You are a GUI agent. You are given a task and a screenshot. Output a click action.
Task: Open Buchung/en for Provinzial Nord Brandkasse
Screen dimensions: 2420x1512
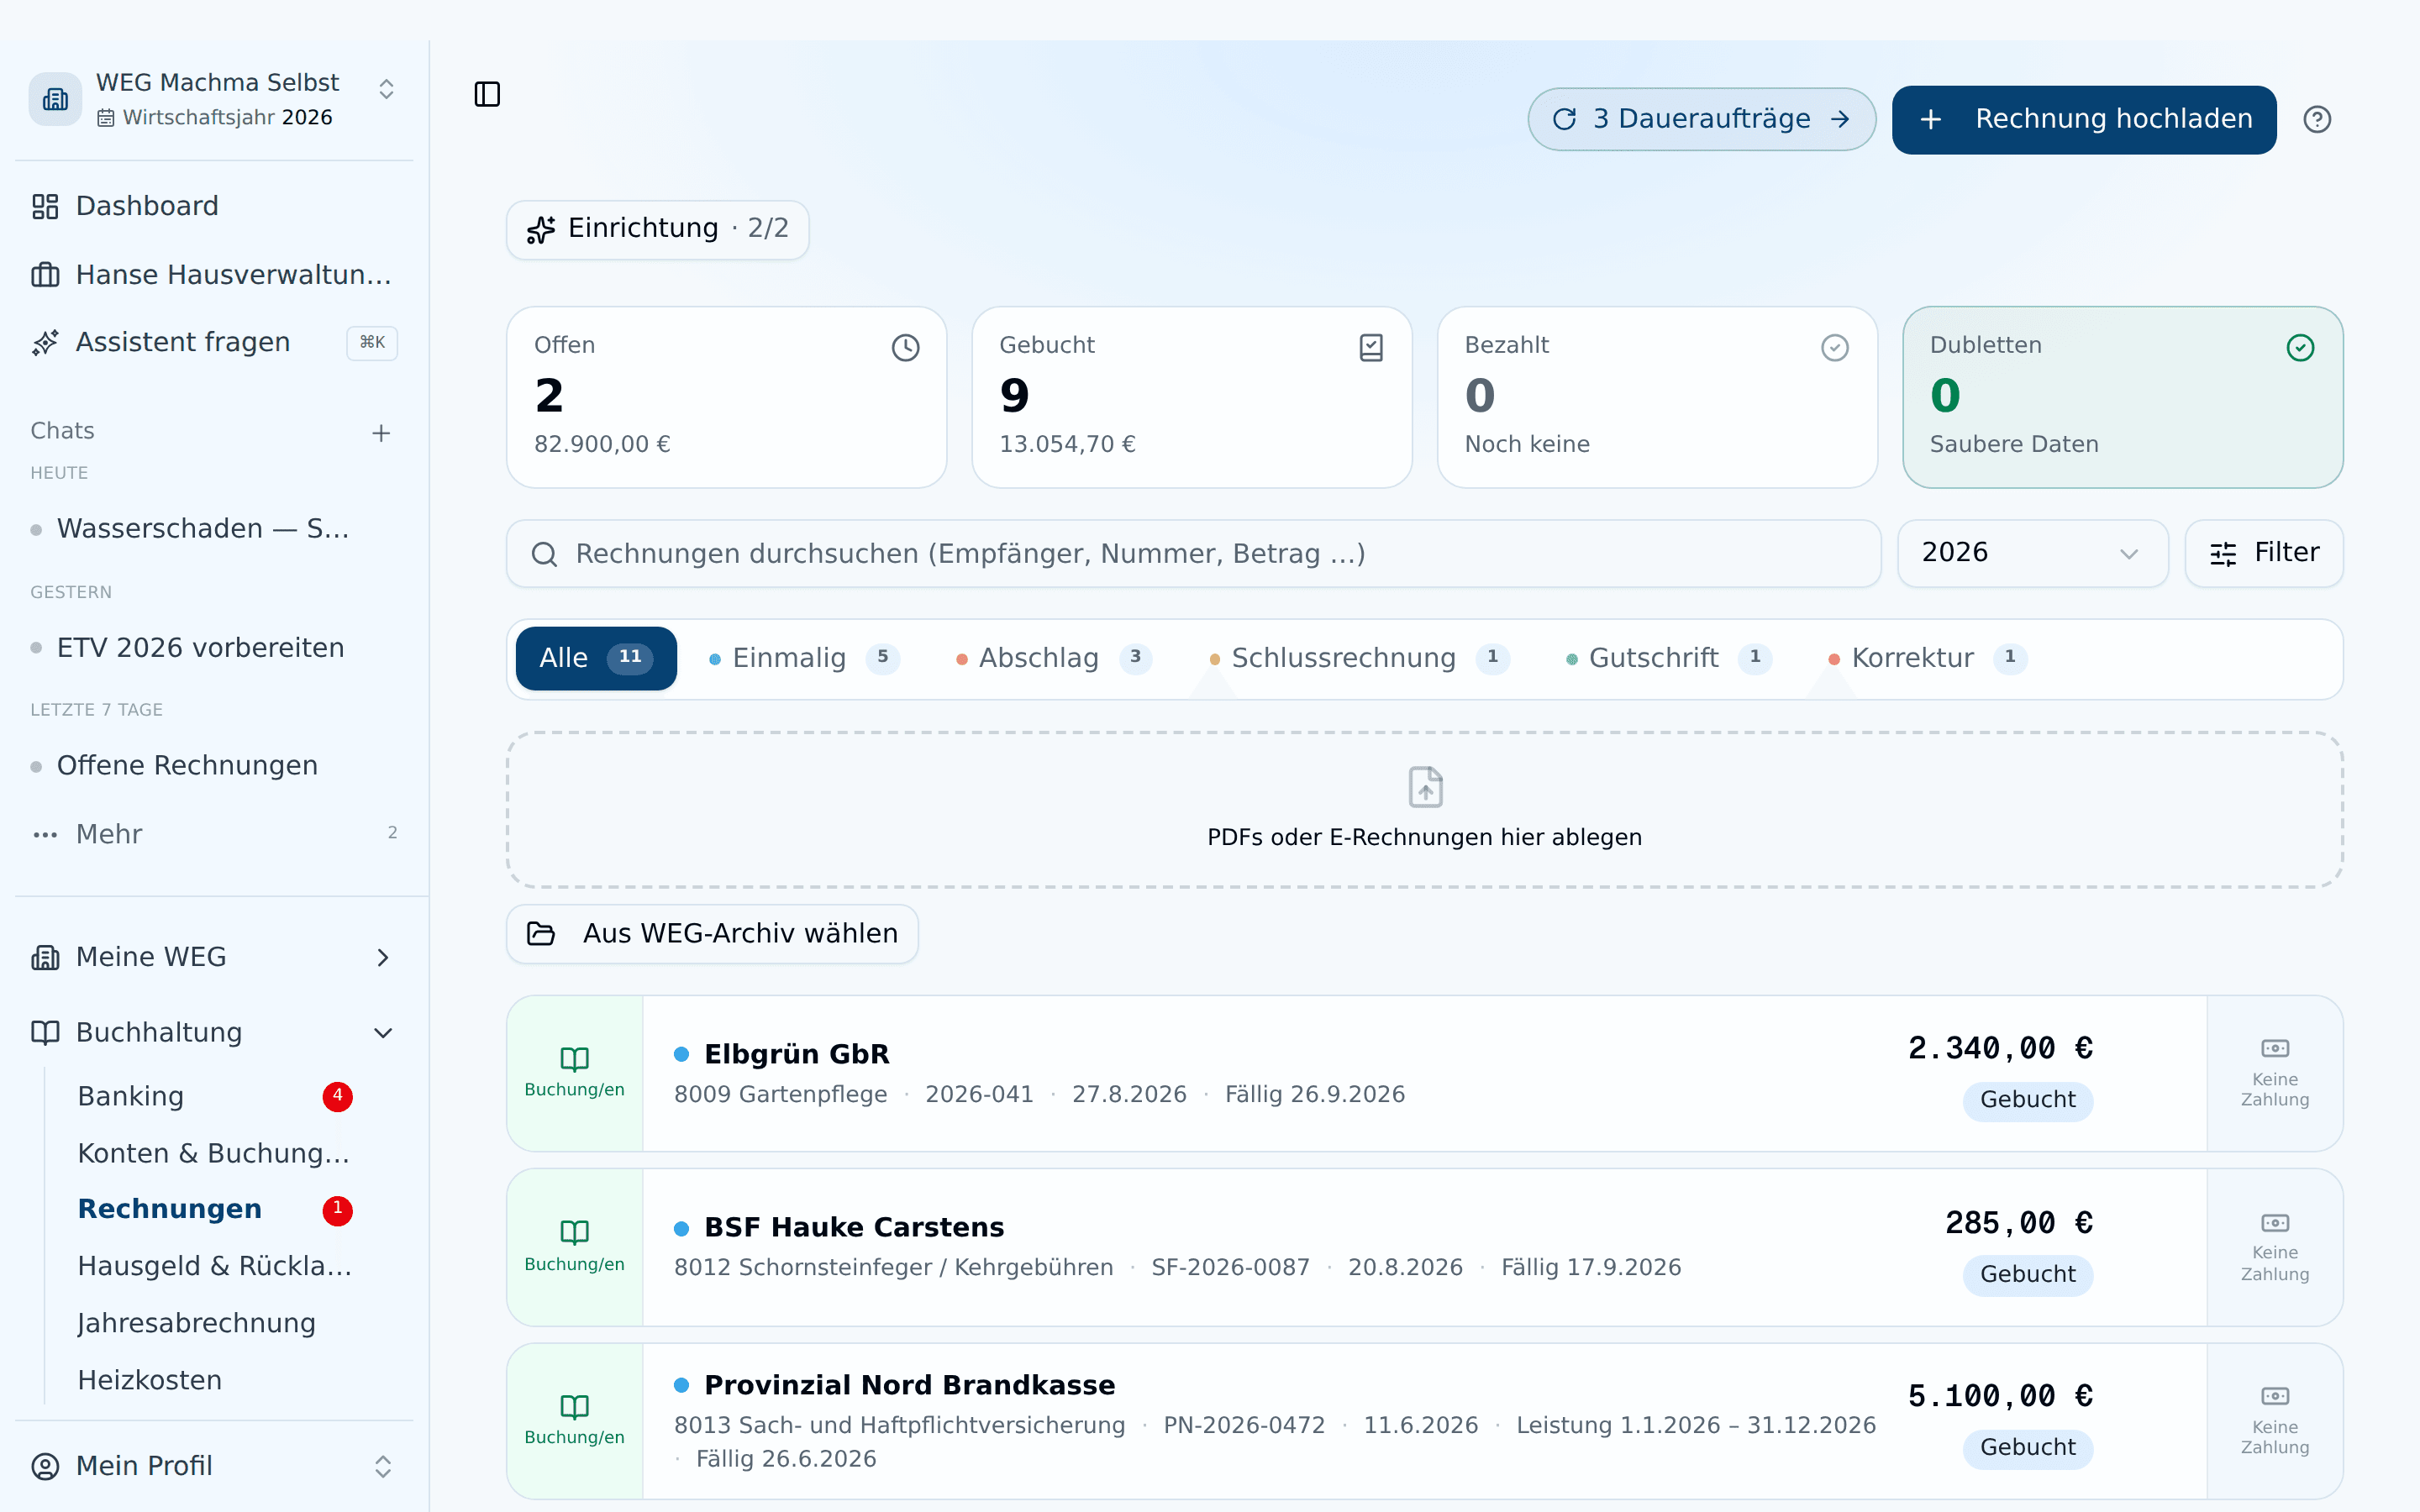pyautogui.click(x=575, y=1421)
